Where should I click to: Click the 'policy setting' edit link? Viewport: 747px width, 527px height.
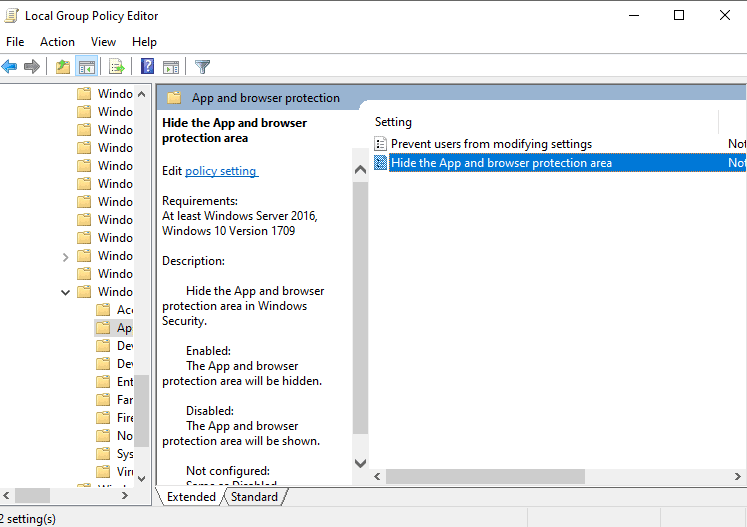point(222,171)
